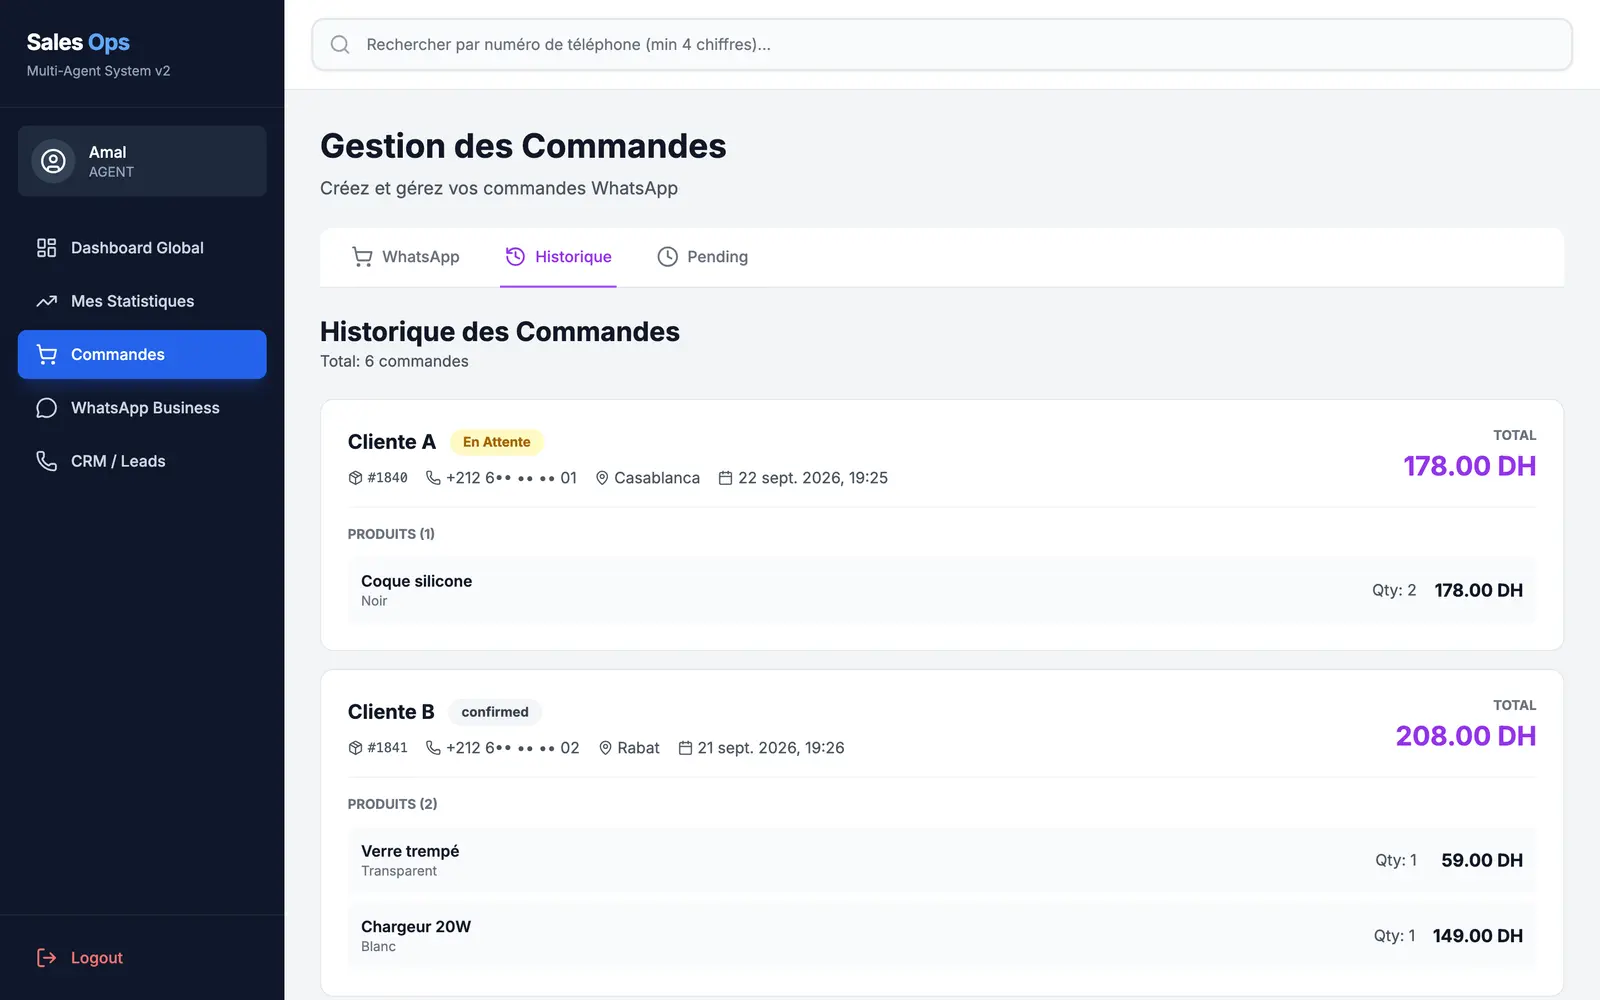Viewport: 1600px width, 1000px height.
Task: Click the CRM / Leads phone icon
Action: coord(47,461)
